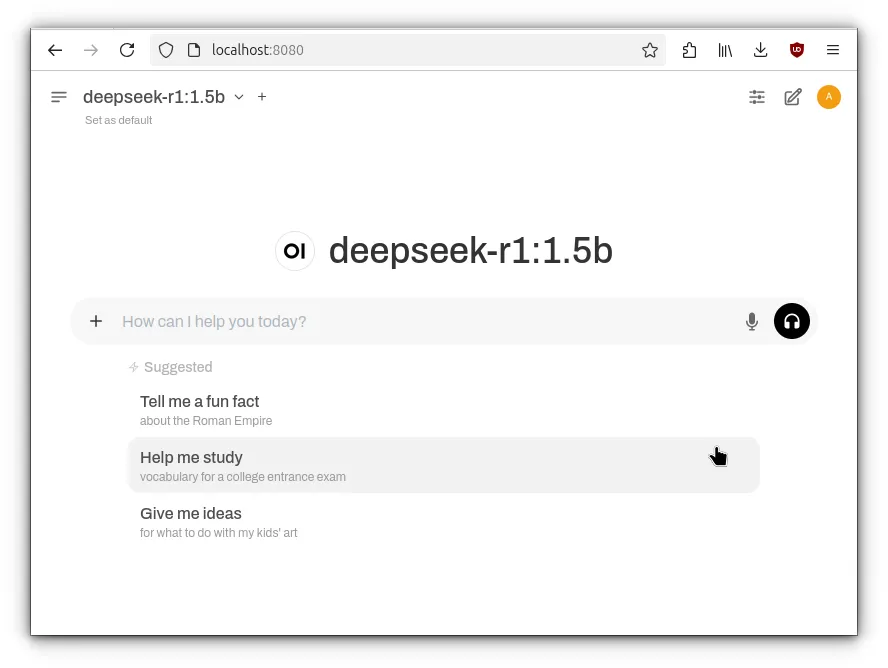Activate voice input with the microphone icon
The height and width of the screenshot is (668, 888).
pyautogui.click(x=751, y=321)
